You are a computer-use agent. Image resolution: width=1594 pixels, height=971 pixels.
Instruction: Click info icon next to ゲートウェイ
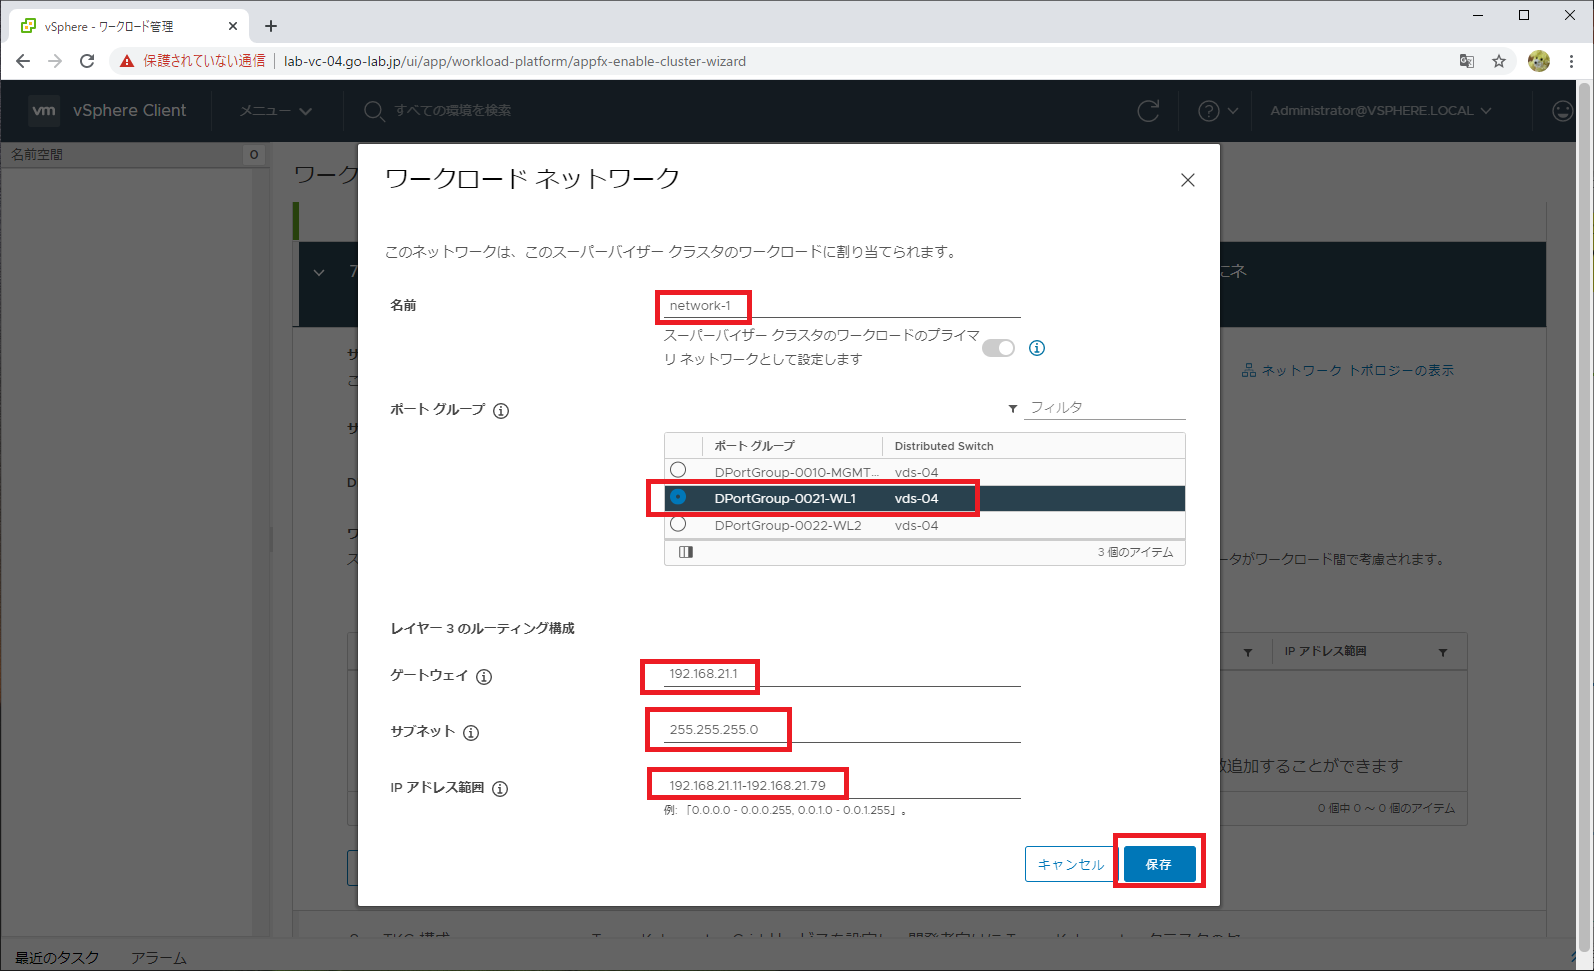coord(484,677)
